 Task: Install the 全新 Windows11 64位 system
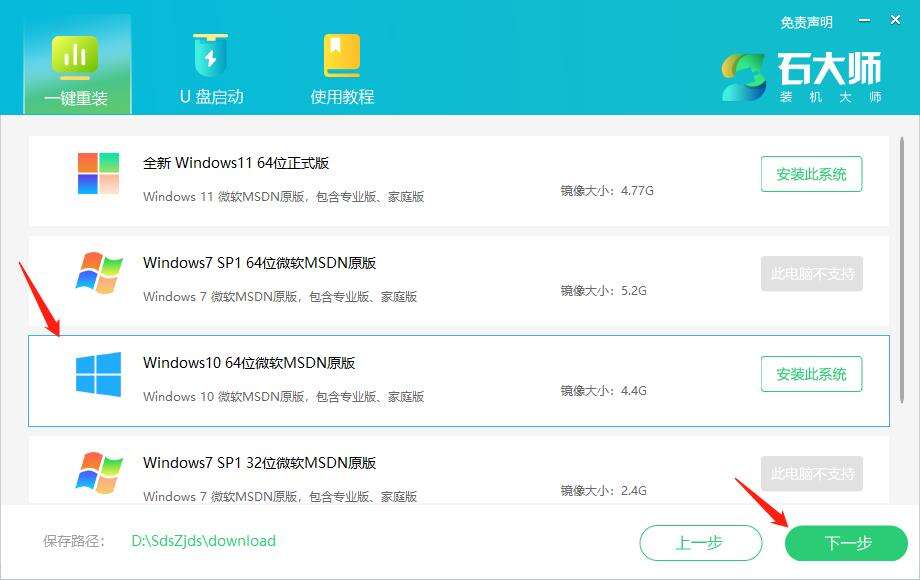811,174
